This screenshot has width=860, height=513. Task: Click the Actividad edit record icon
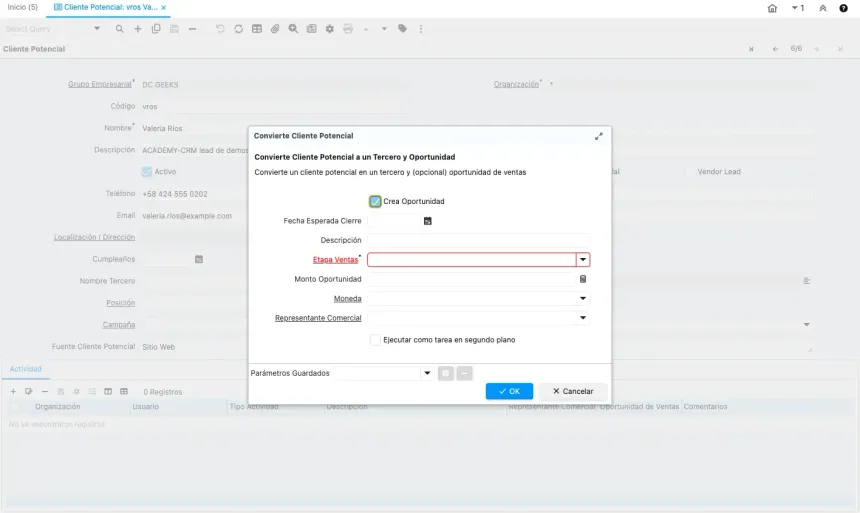29,391
